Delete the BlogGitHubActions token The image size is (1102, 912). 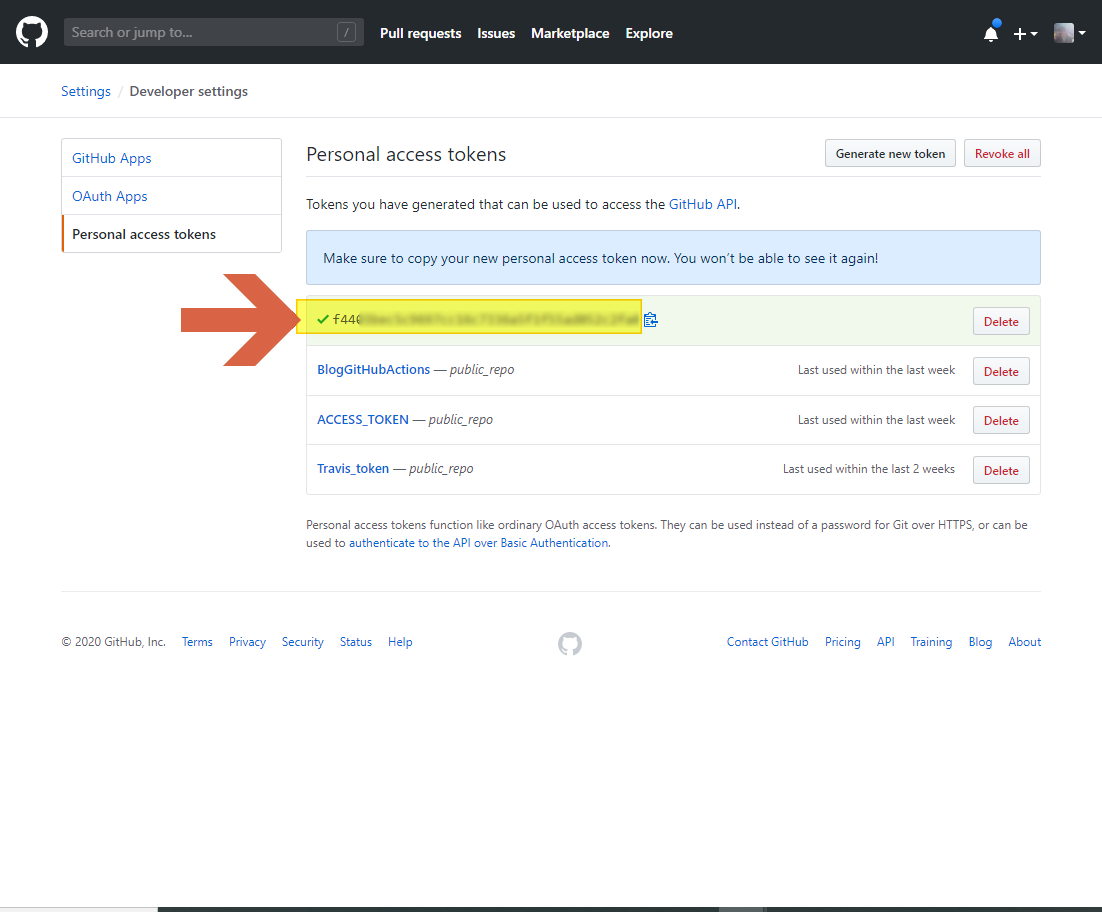1001,371
